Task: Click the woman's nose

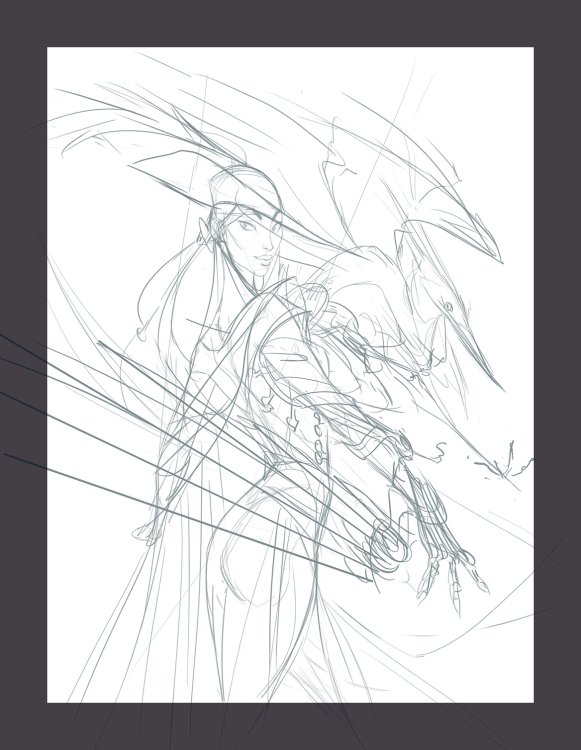Action: coord(270,244)
